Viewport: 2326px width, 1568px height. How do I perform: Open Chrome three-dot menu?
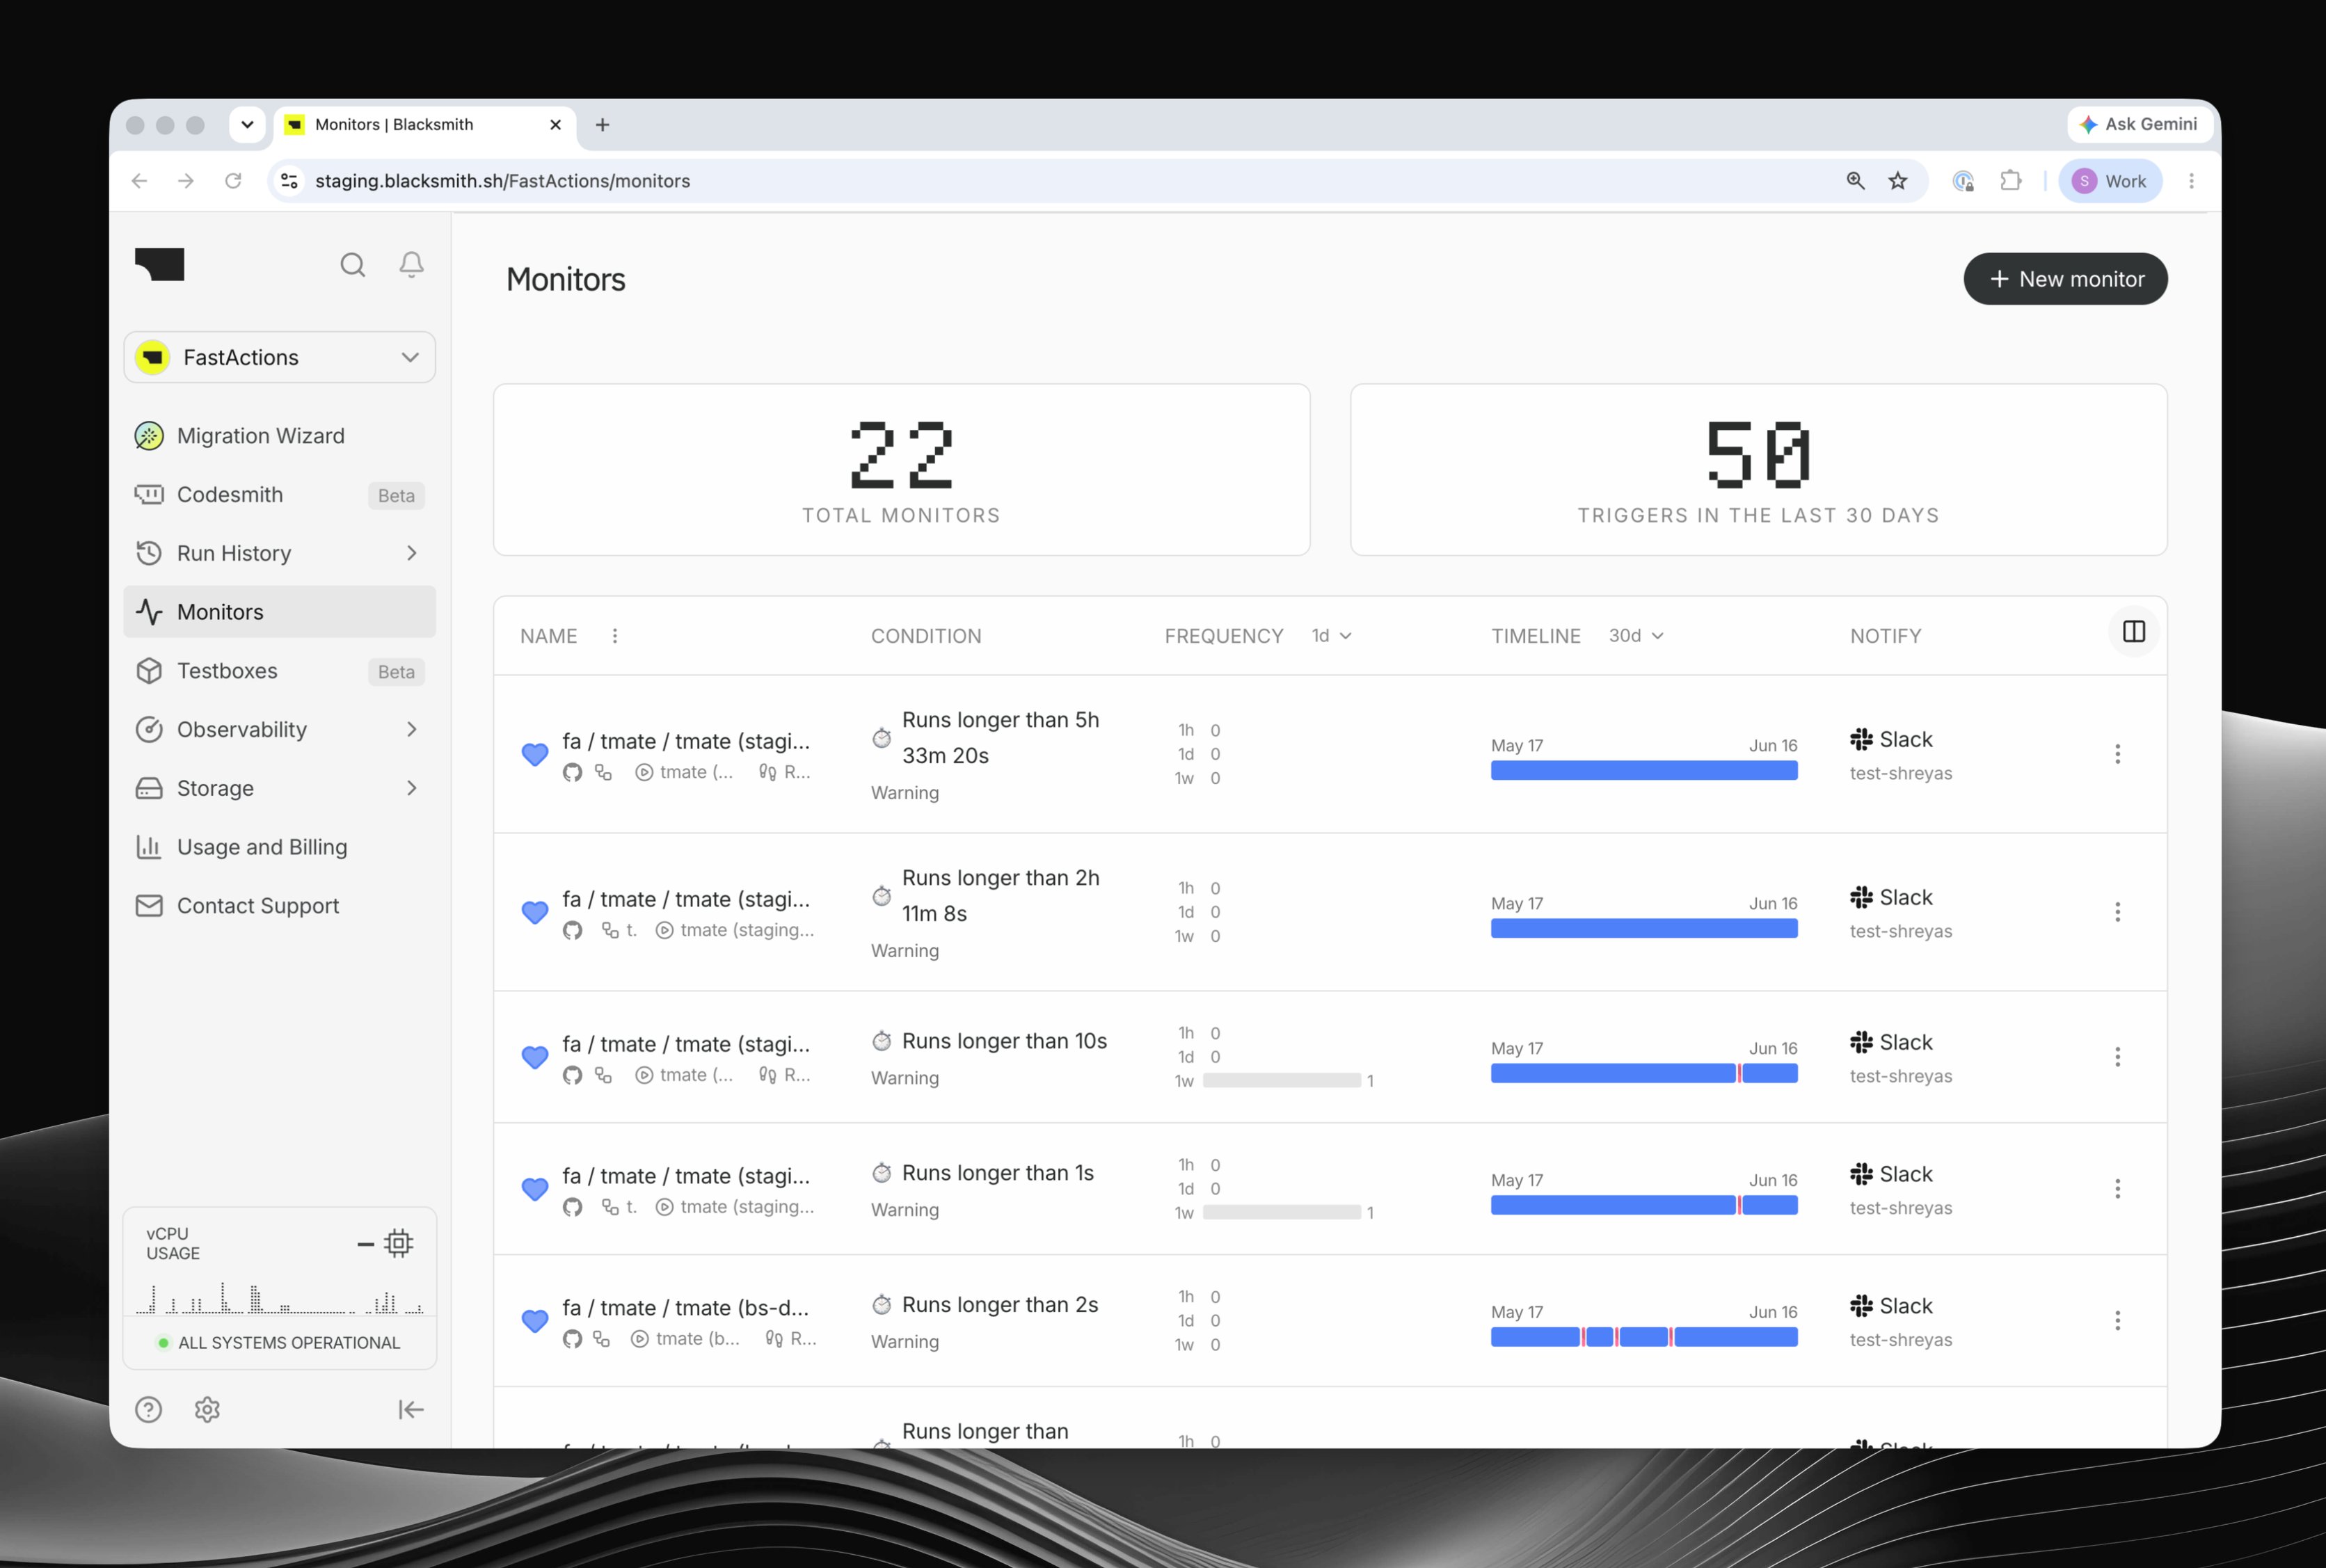[x=2191, y=181]
